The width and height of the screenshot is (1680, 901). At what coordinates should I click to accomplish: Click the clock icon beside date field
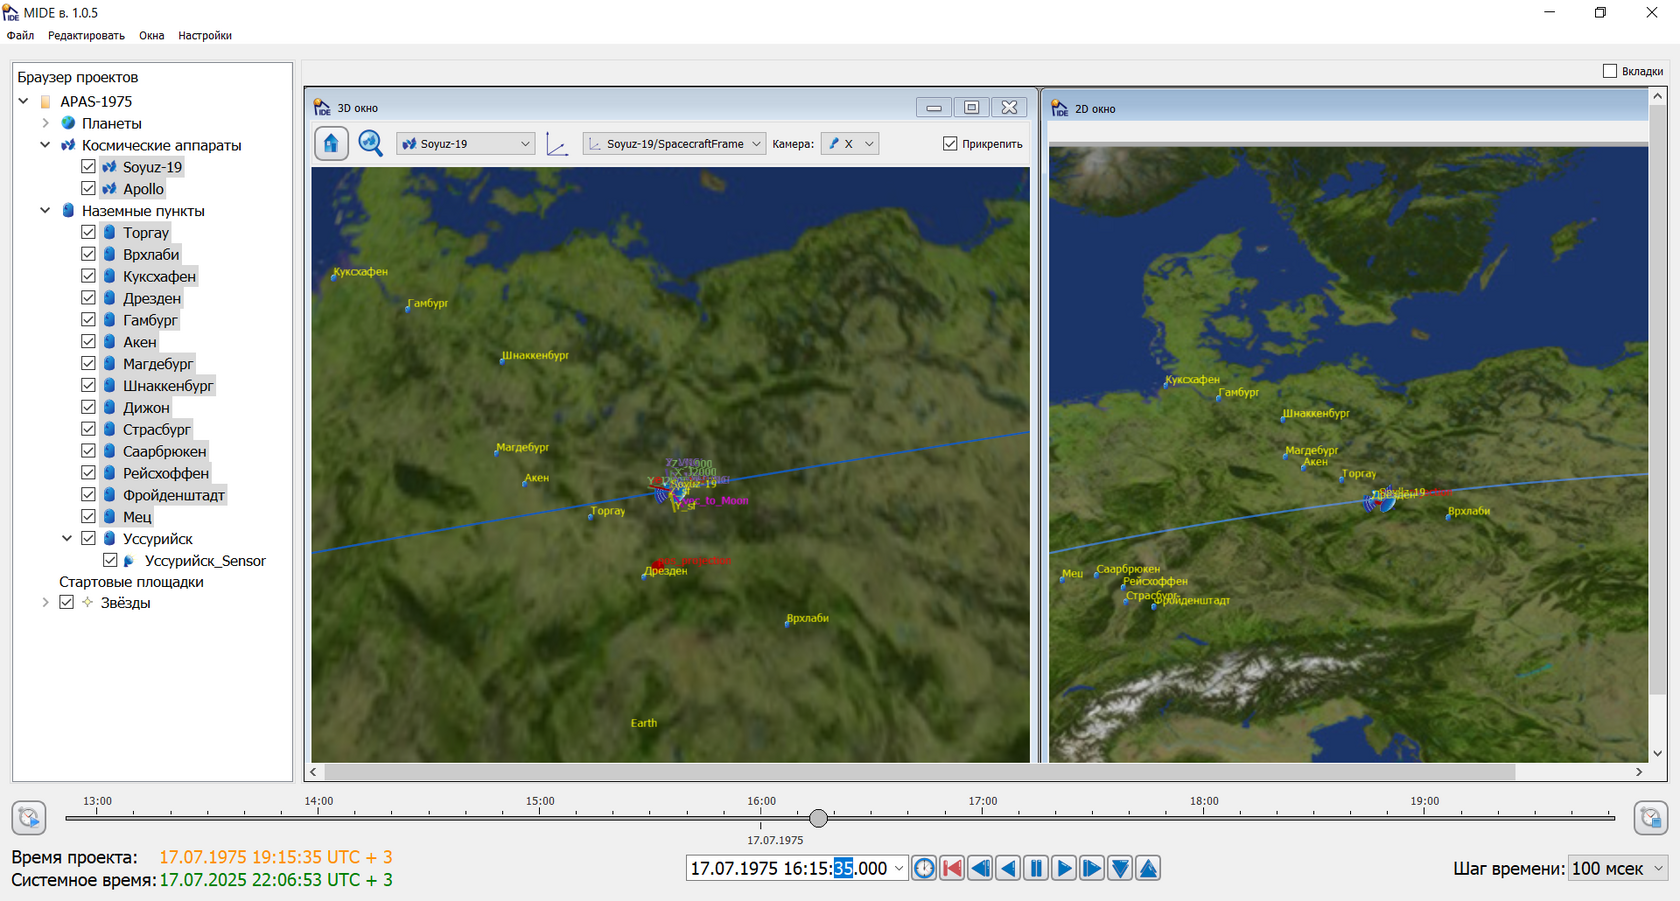[924, 868]
